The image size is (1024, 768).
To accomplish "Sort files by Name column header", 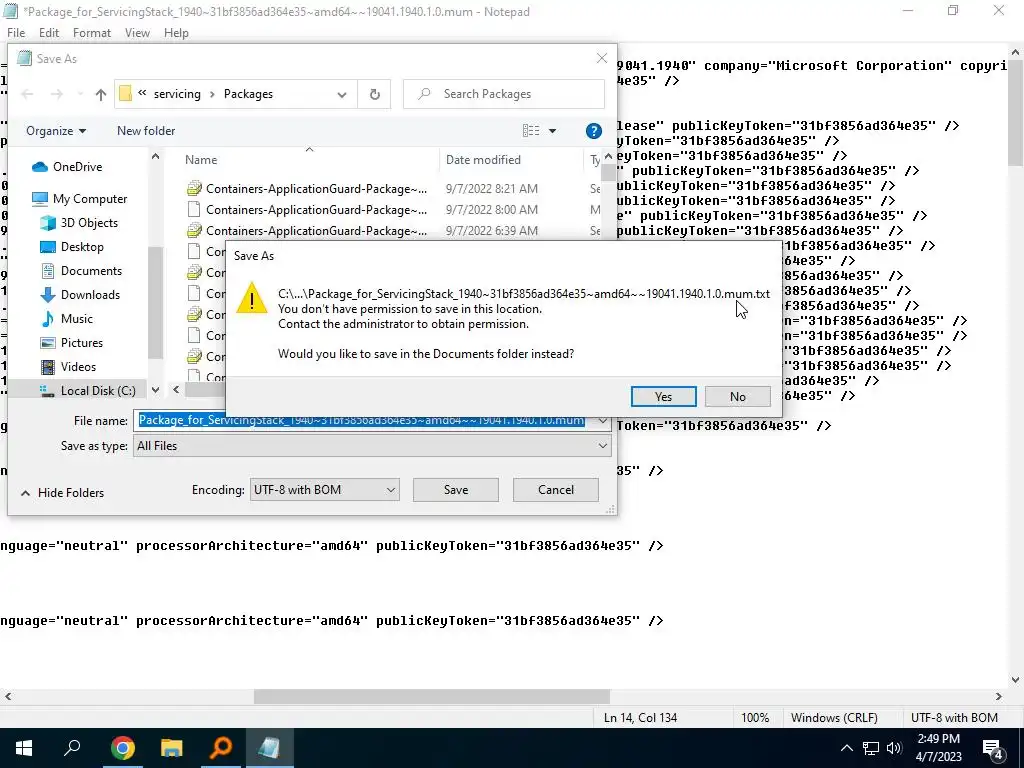I will (201, 160).
